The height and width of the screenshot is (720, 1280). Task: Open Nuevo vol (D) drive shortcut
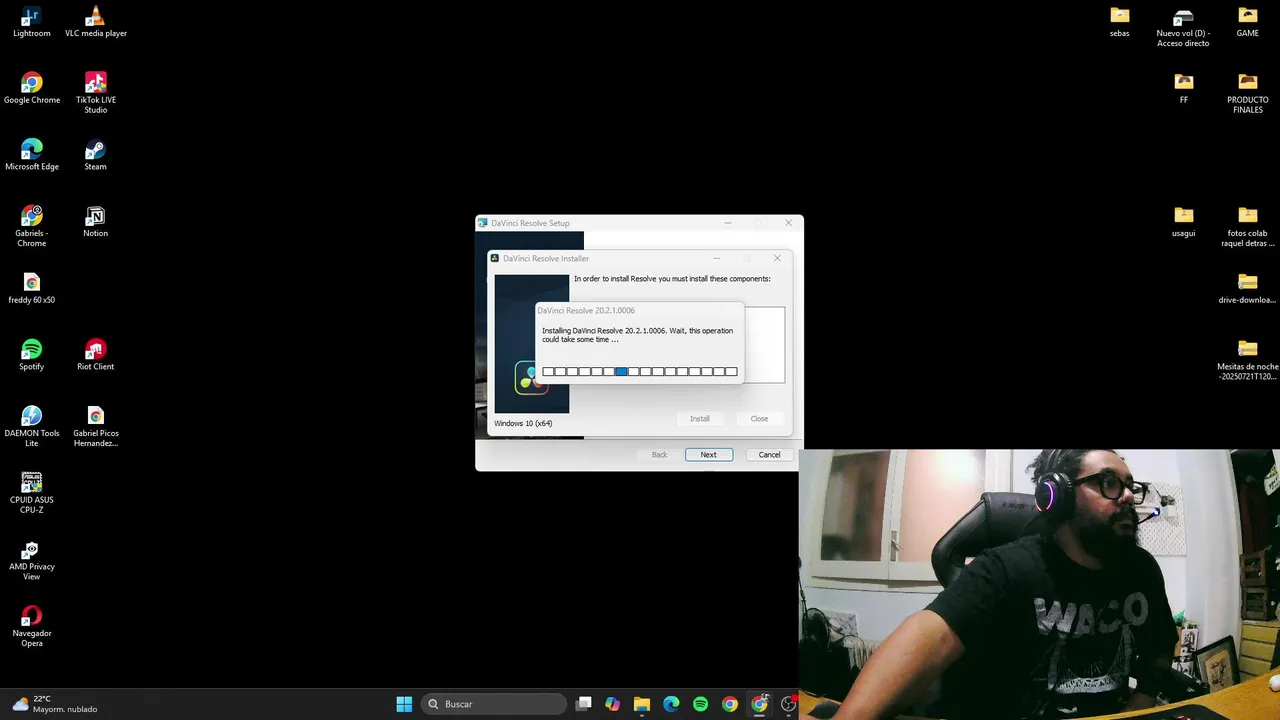tap(1183, 27)
